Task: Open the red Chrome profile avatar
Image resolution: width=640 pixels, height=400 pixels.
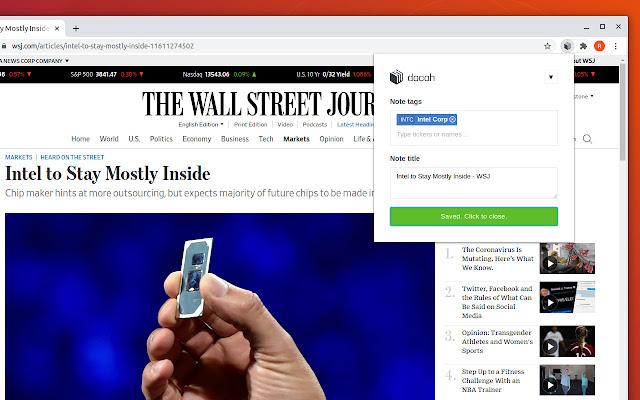Action: (599, 46)
